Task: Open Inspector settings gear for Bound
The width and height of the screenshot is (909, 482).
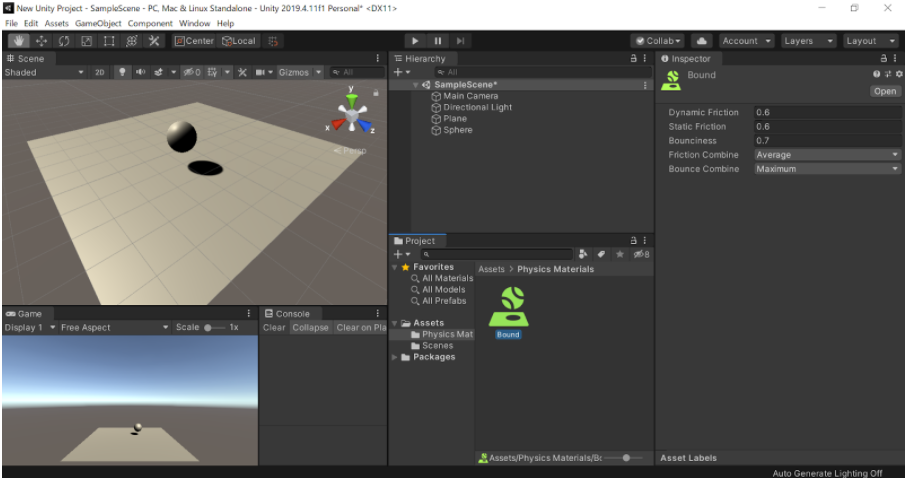Action: (x=899, y=74)
